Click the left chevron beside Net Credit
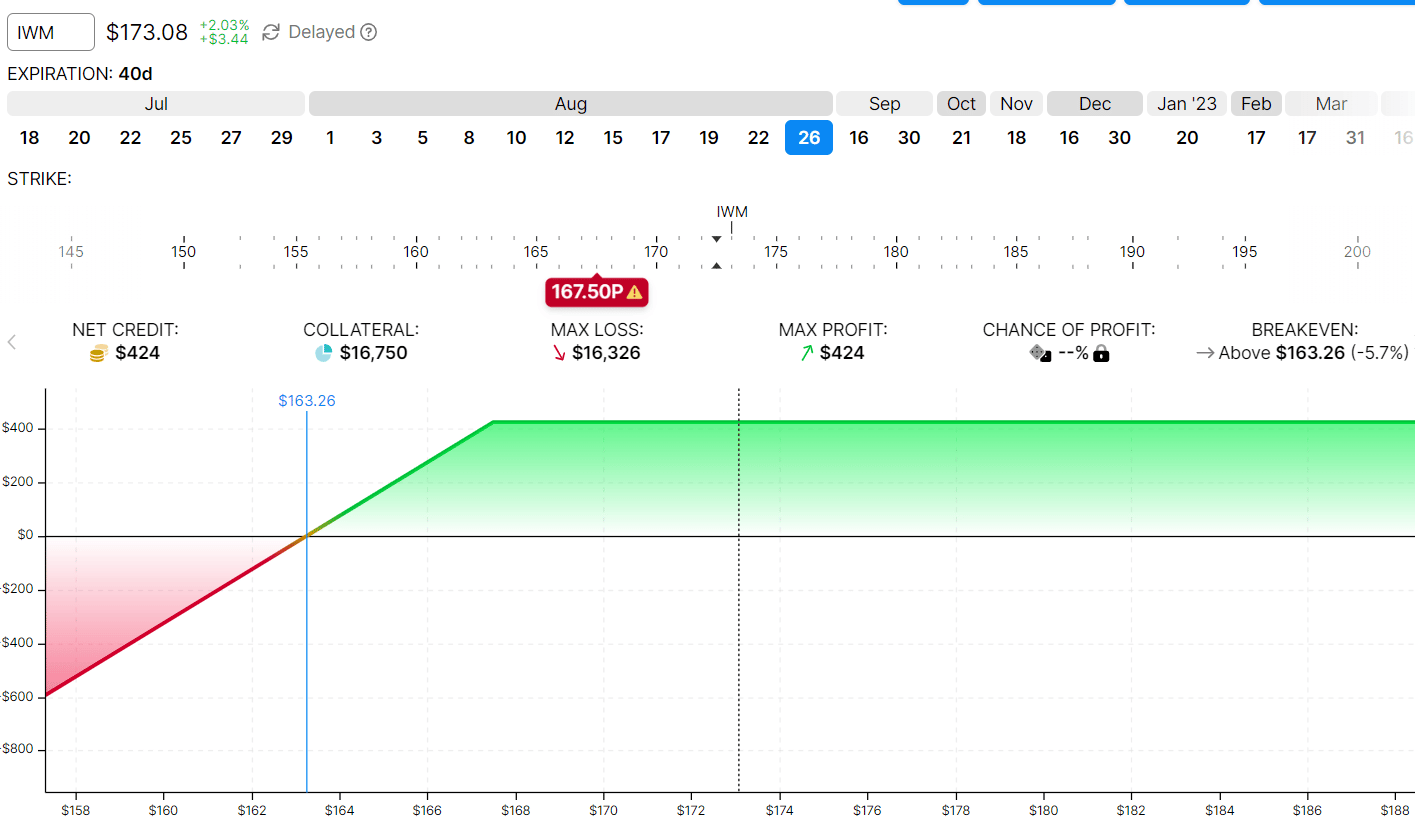Viewport: 1415px width, 823px height. 12,342
